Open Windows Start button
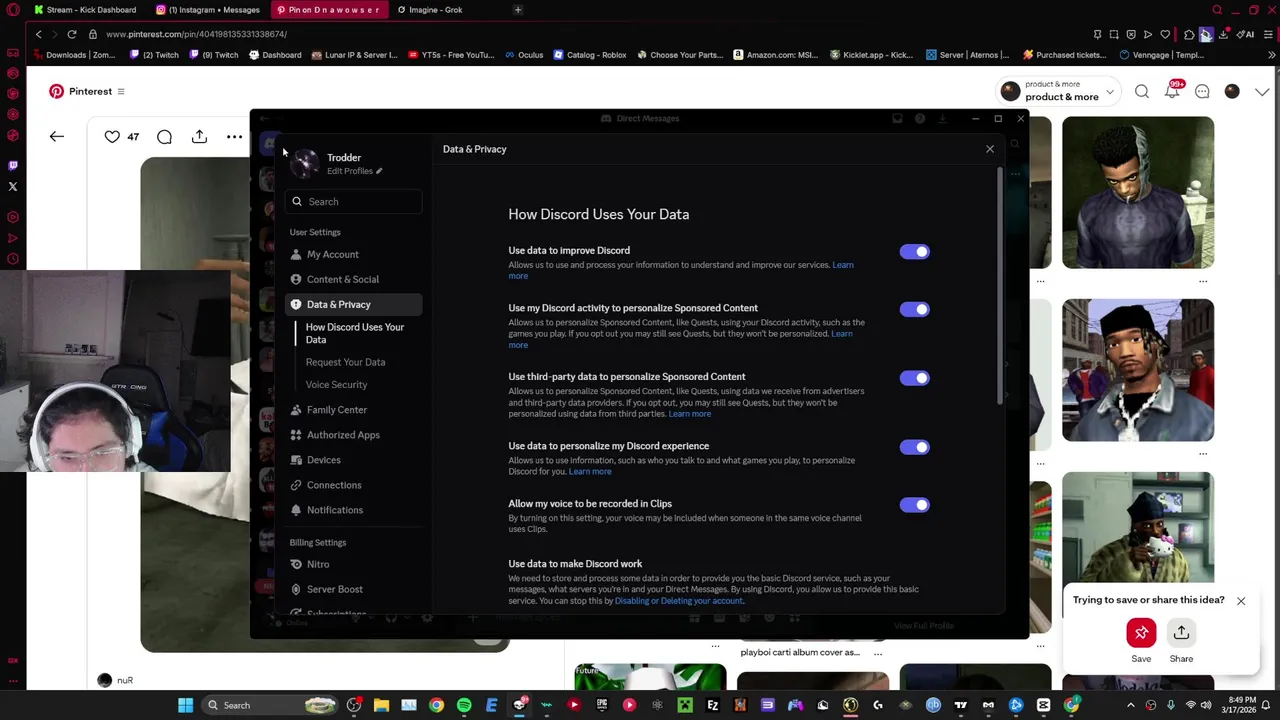Screen dimensions: 1280x720 click(185, 705)
